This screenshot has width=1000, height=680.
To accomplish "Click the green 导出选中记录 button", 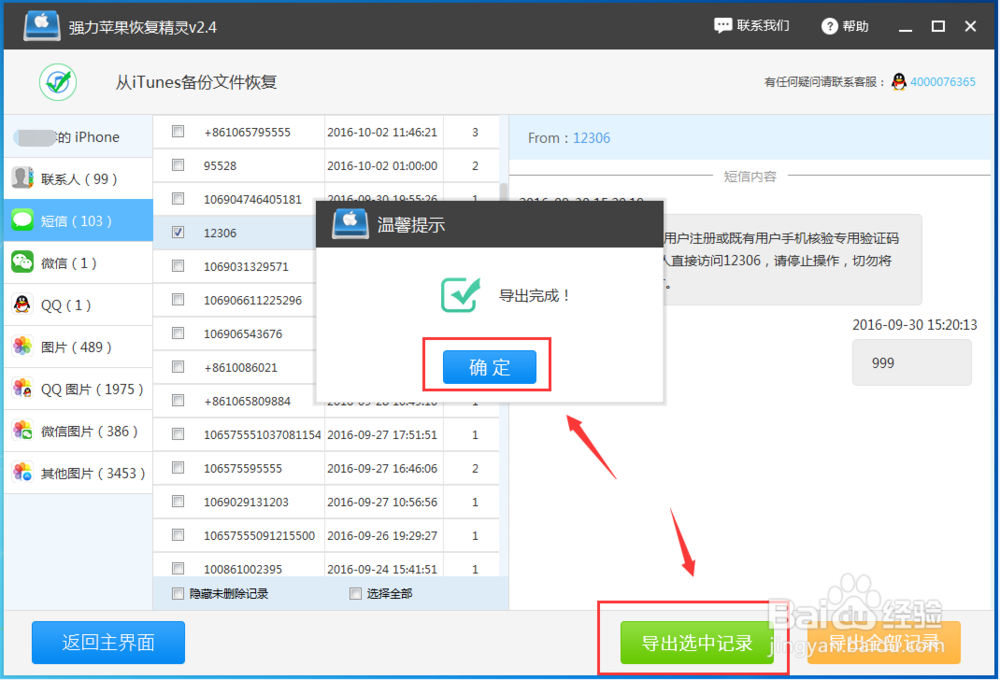I will pyautogui.click(x=697, y=642).
